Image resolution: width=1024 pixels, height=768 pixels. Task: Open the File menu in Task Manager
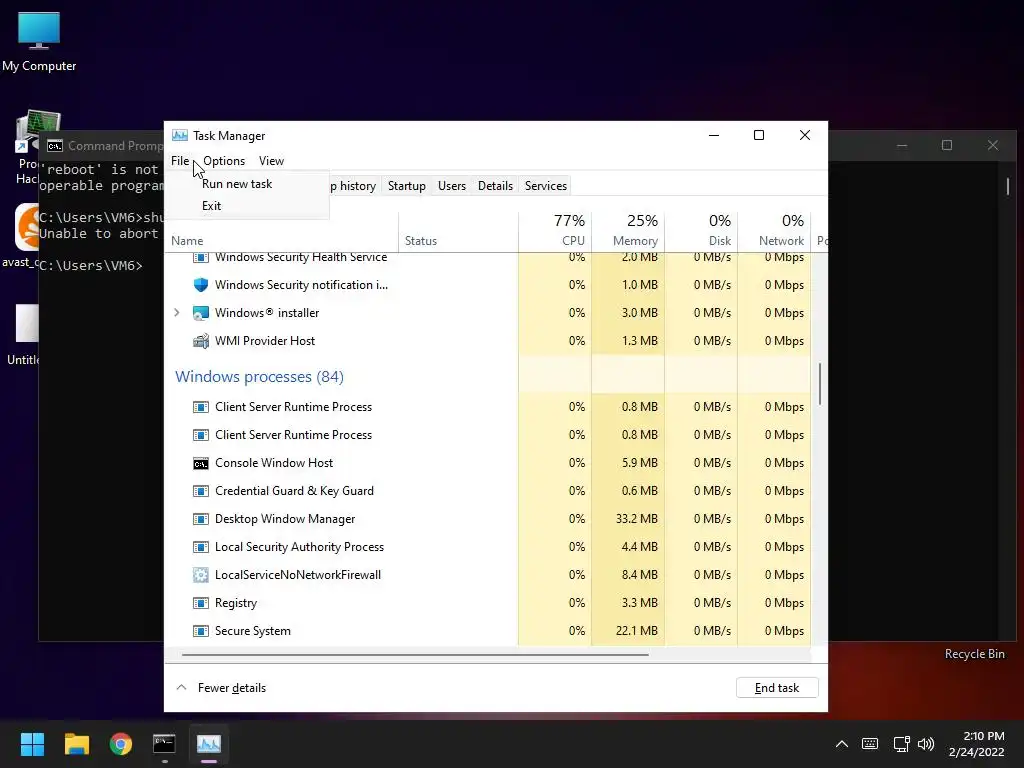click(180, 161)
